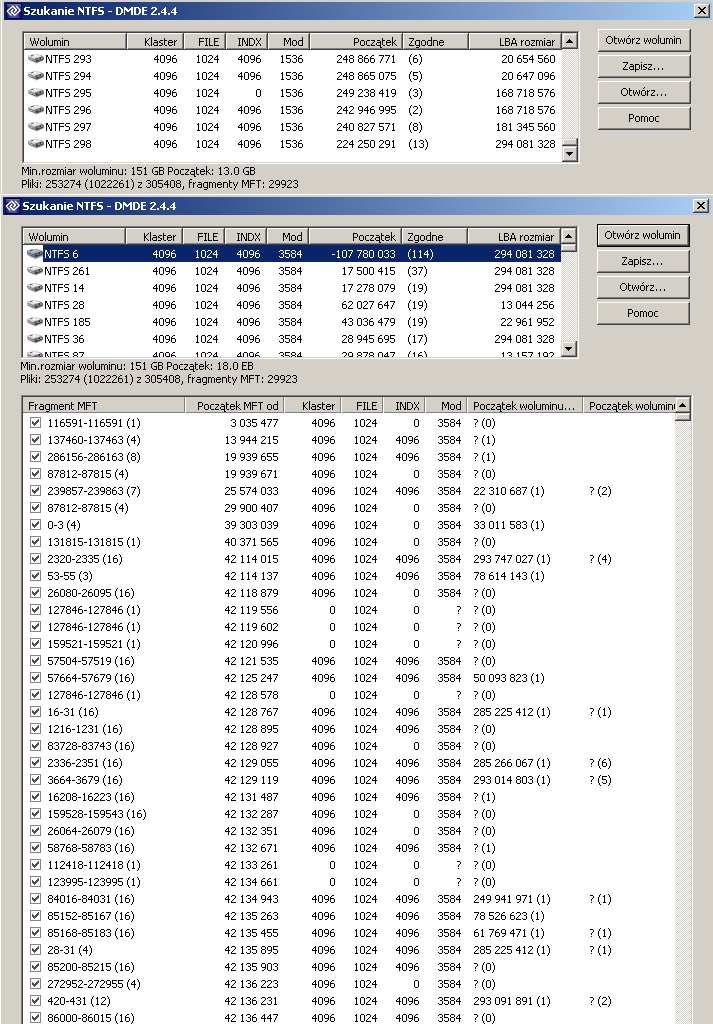Image resolution: width=713 pixels, height=1024 pixels.
Task: Uncheck MFT fragment 2320-2335 (16)
Action: tap(35, 558)
